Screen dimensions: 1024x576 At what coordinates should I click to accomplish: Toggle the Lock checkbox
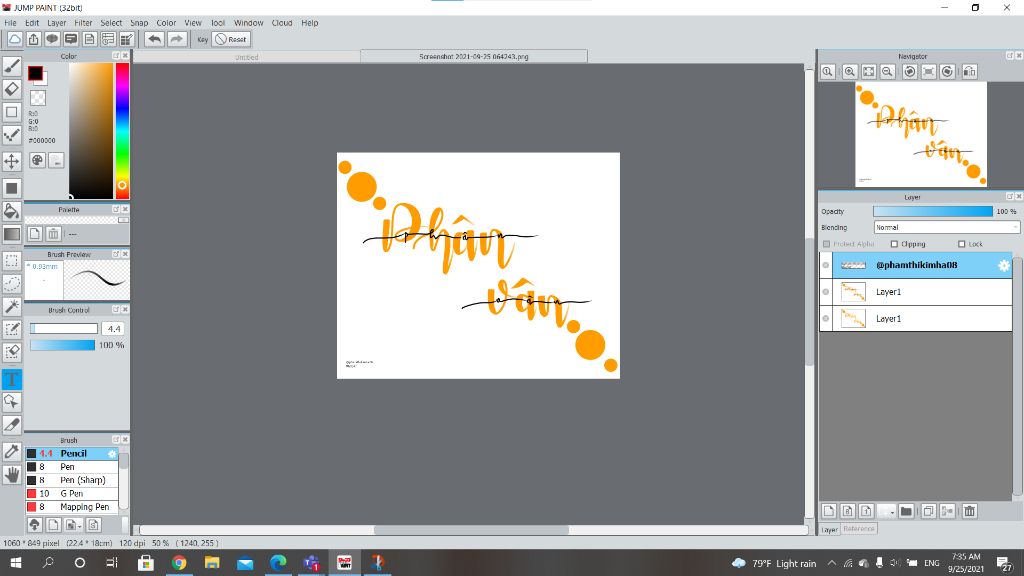(x=961, y=244)
